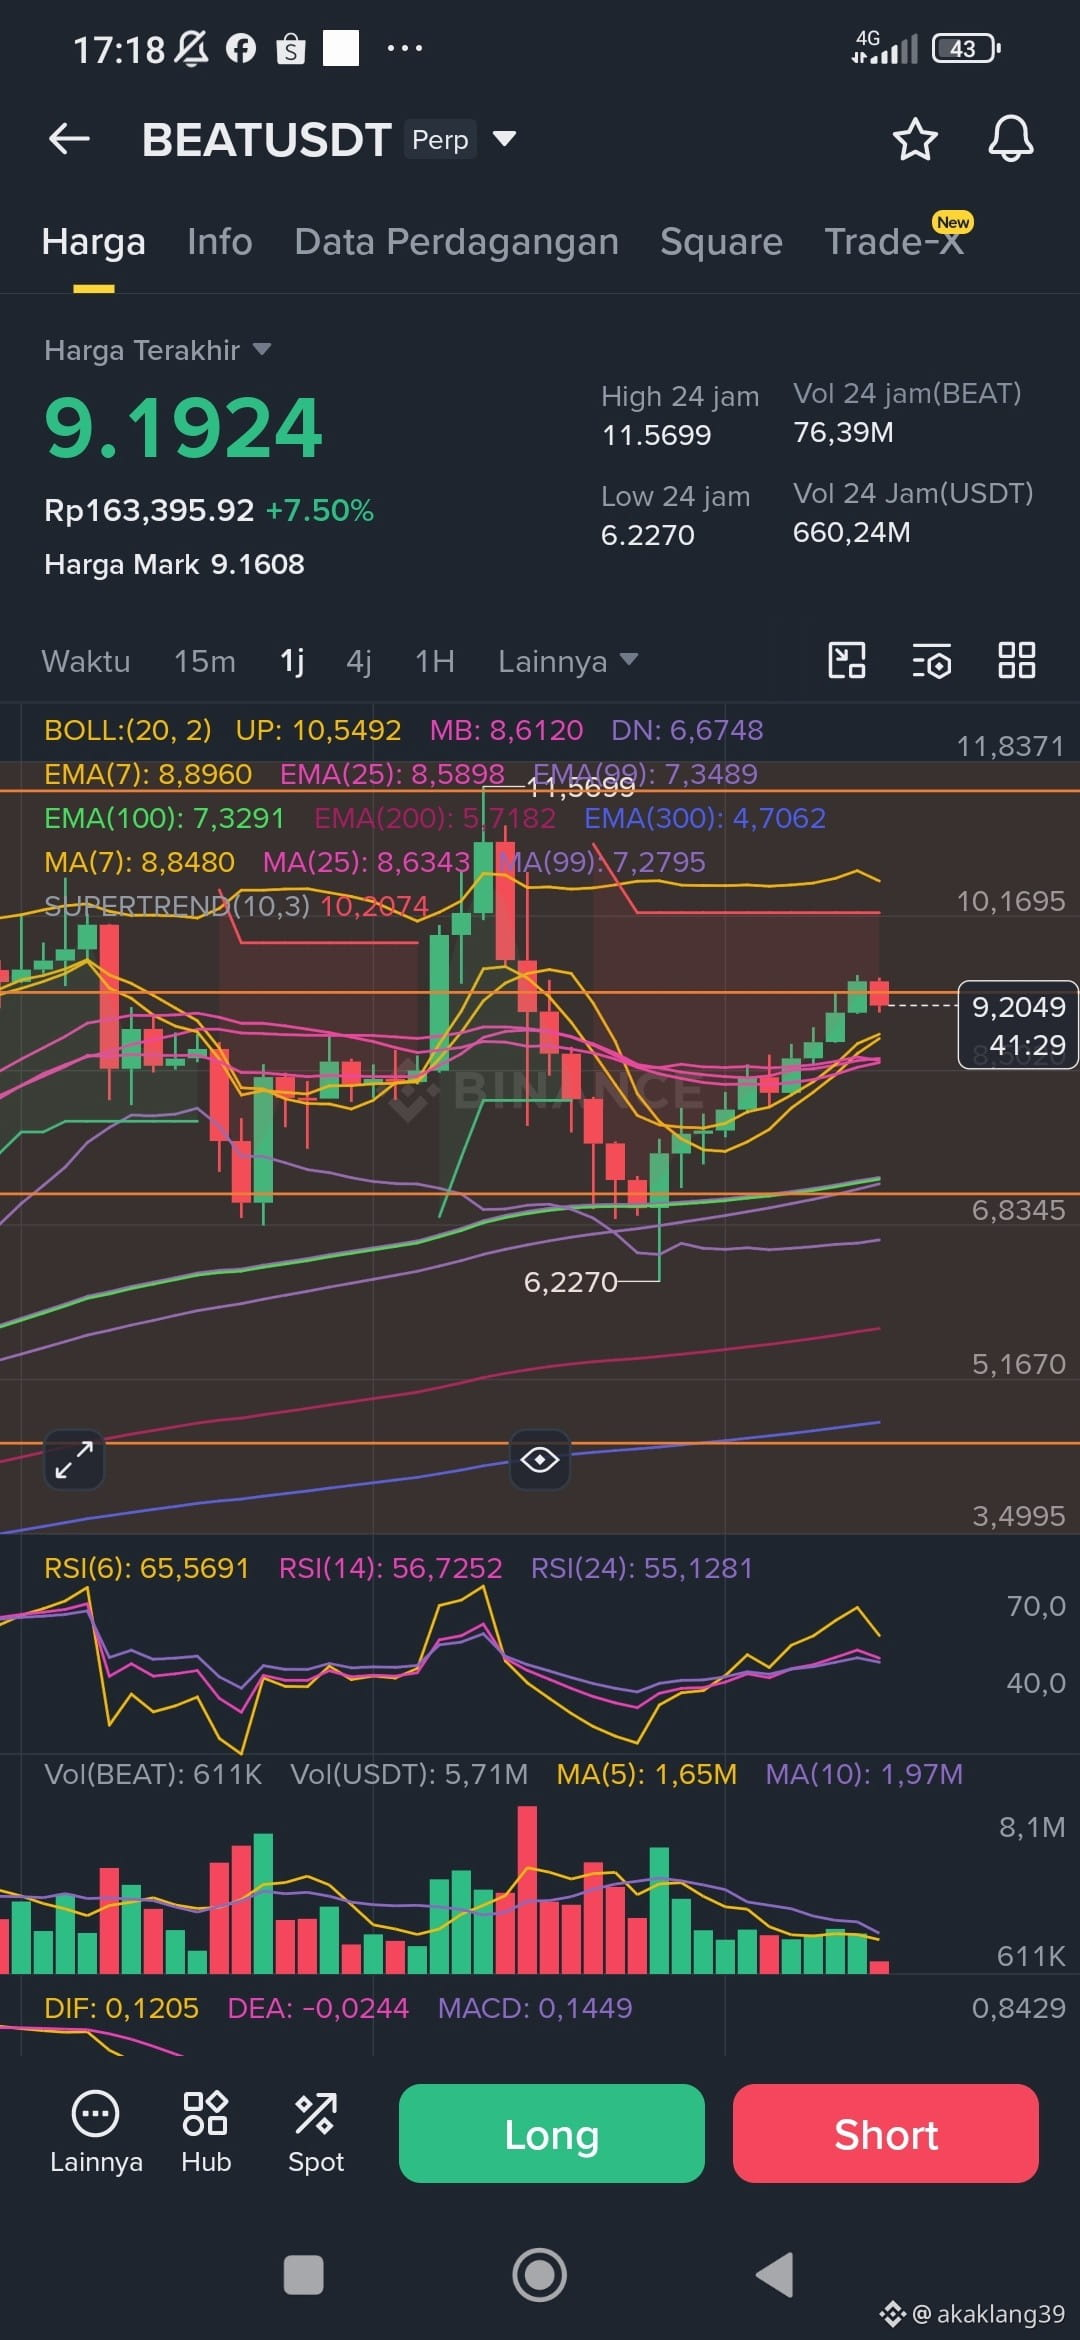Viewport: 1080px width, 2340px height.
Task: Toggle chart indicator visibility eye
Action: pyautogui.click(x=540, y=1460)
